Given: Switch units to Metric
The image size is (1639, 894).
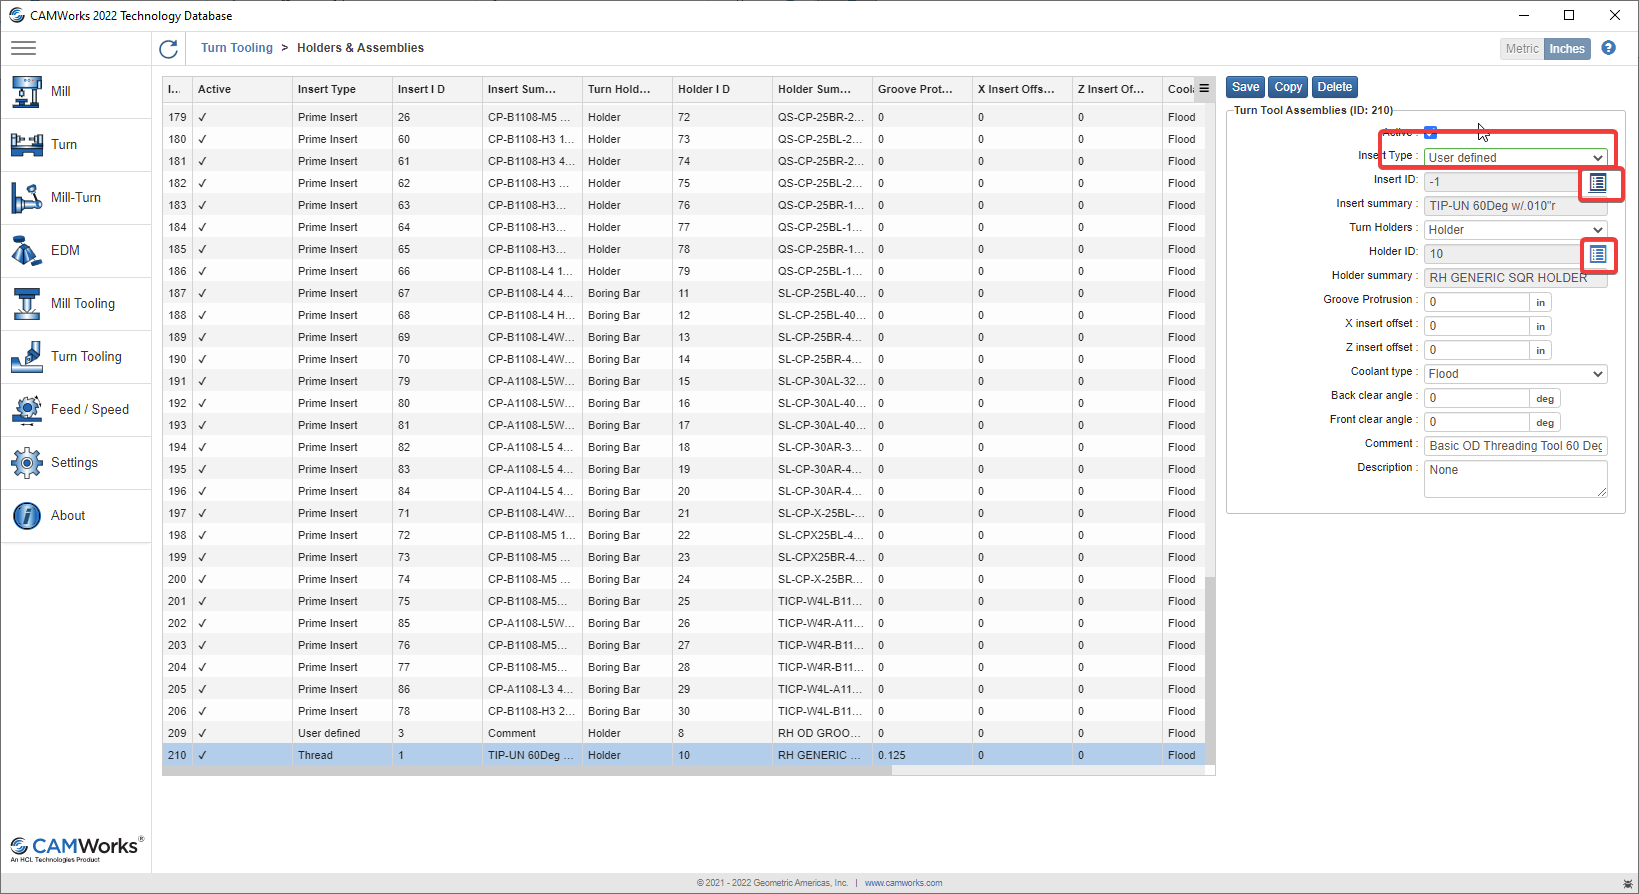Looking at the screenshot, I should tap(1522, 48).
